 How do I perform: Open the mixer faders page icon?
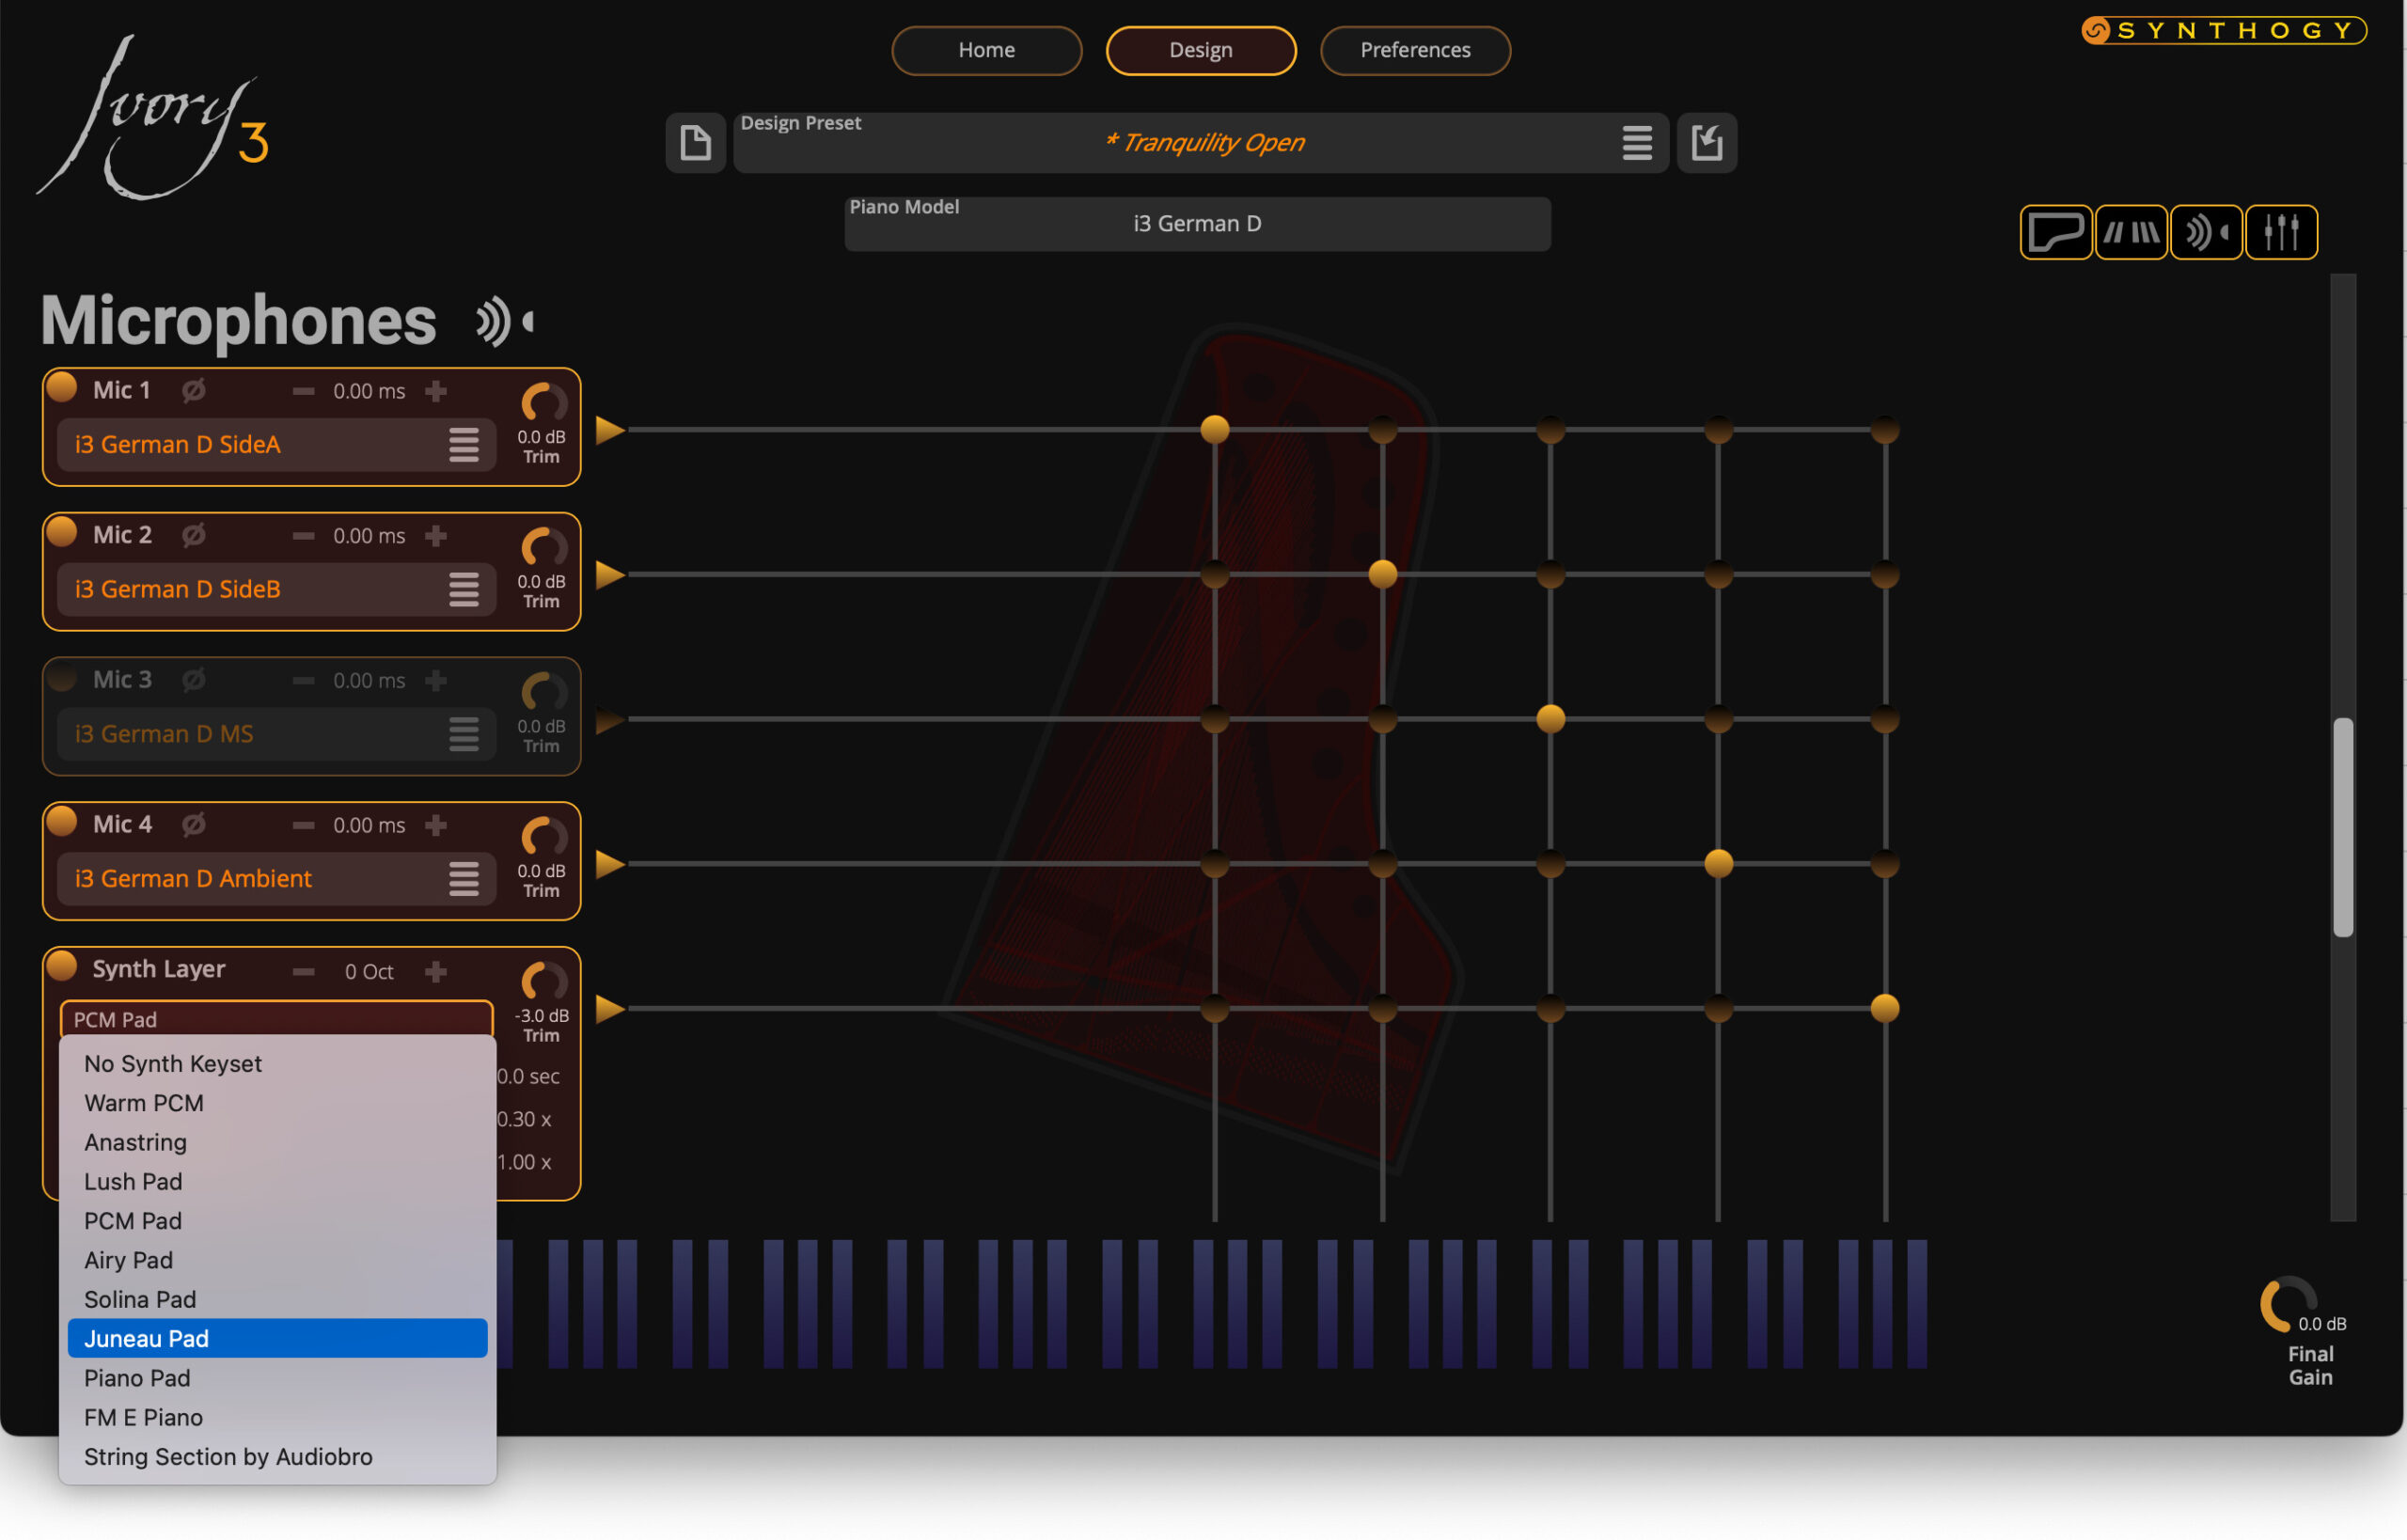click(x=2281, y=232)
